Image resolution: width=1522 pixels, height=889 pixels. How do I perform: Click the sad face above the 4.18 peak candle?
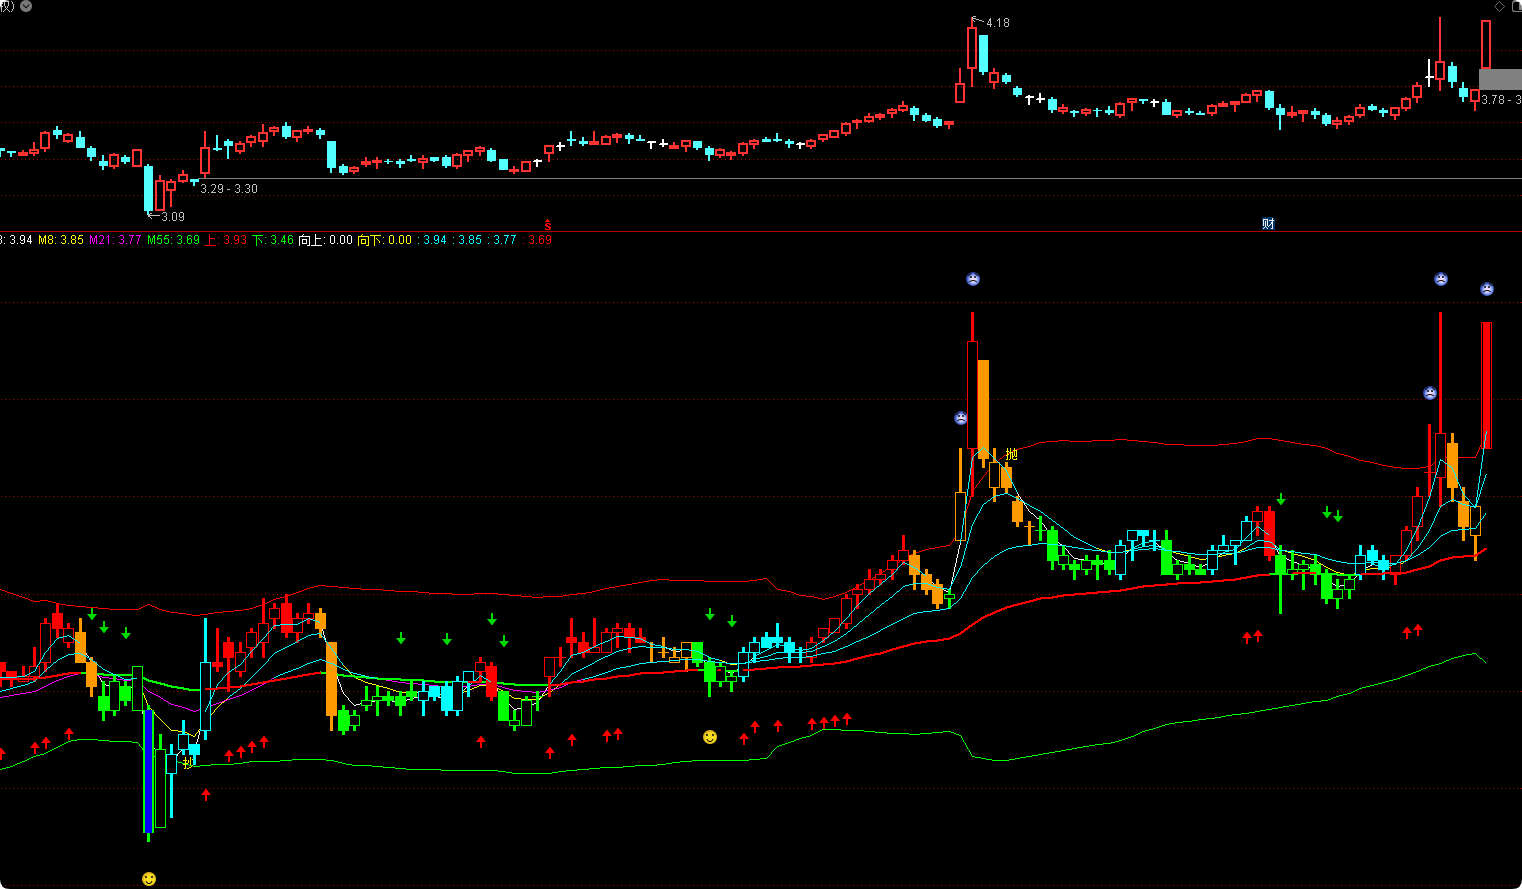(x=973, y=279)
